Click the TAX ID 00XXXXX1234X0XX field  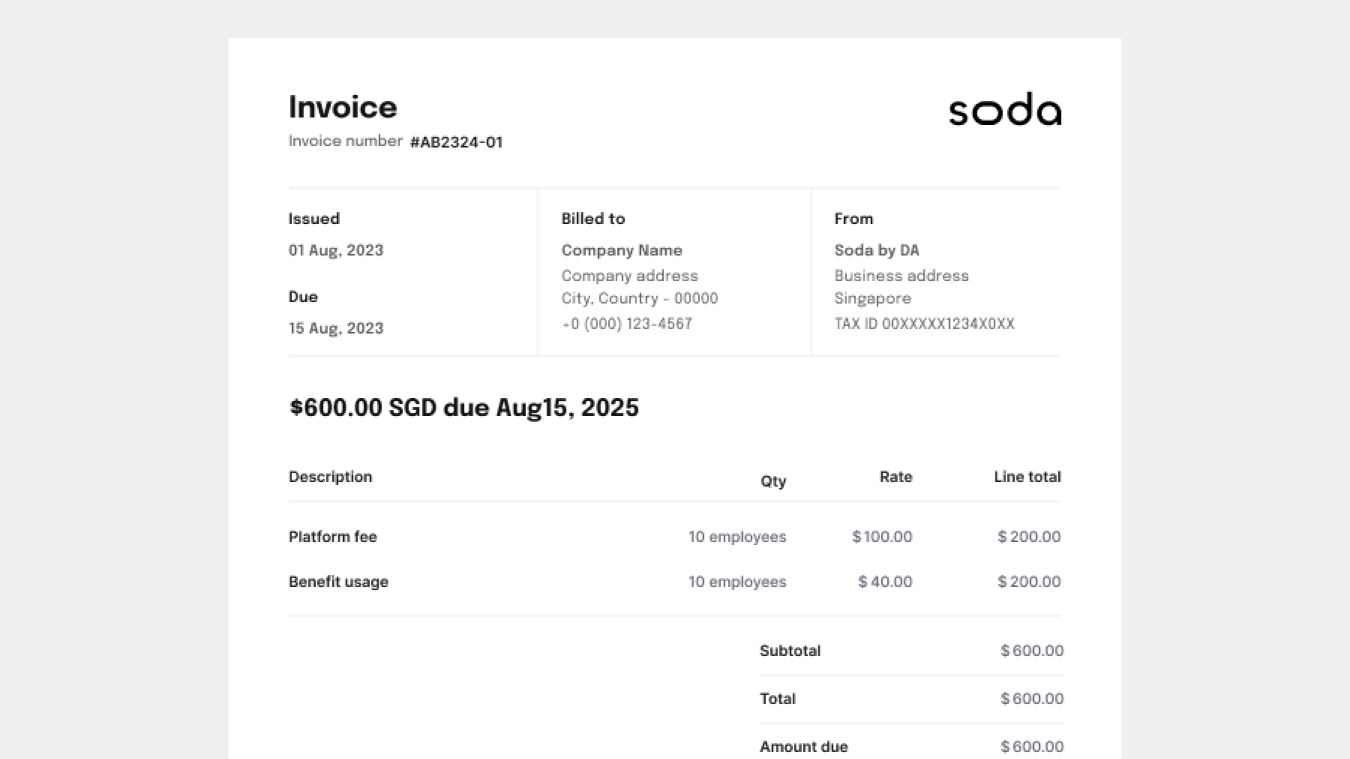point(924,323)
